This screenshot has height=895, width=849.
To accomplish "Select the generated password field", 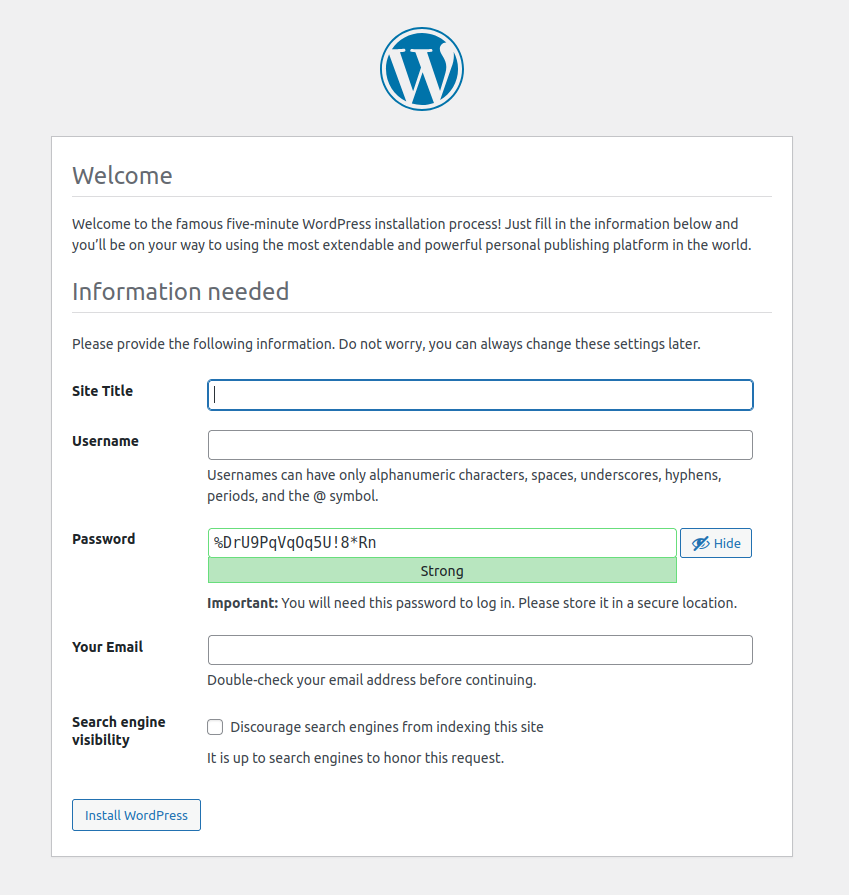I will pos(442,543).
